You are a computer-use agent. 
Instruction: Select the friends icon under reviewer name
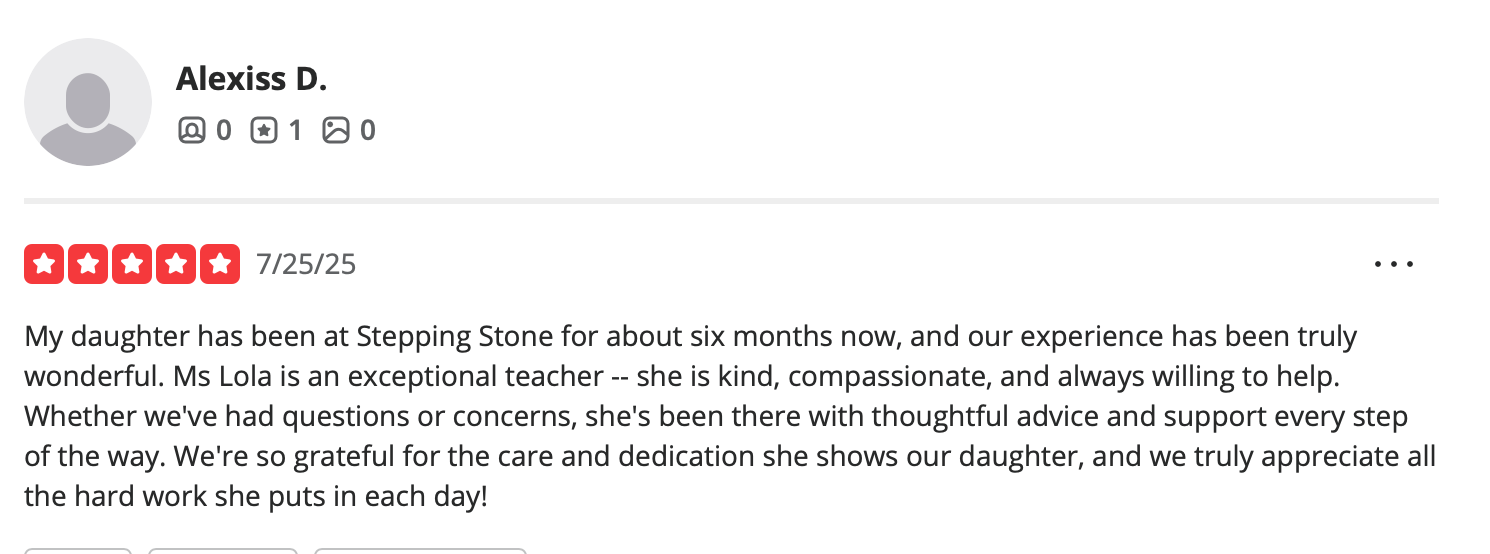[x=191, y=130]
